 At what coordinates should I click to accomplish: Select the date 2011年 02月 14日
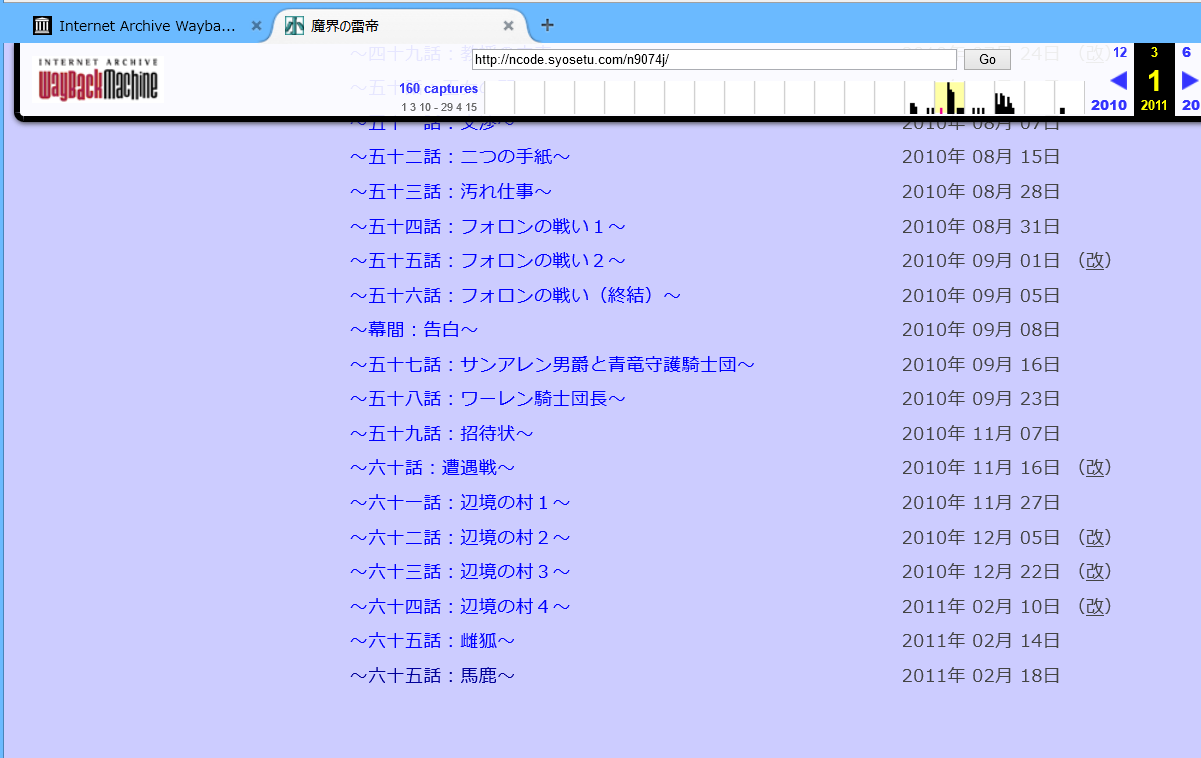(x=981, y=641)
